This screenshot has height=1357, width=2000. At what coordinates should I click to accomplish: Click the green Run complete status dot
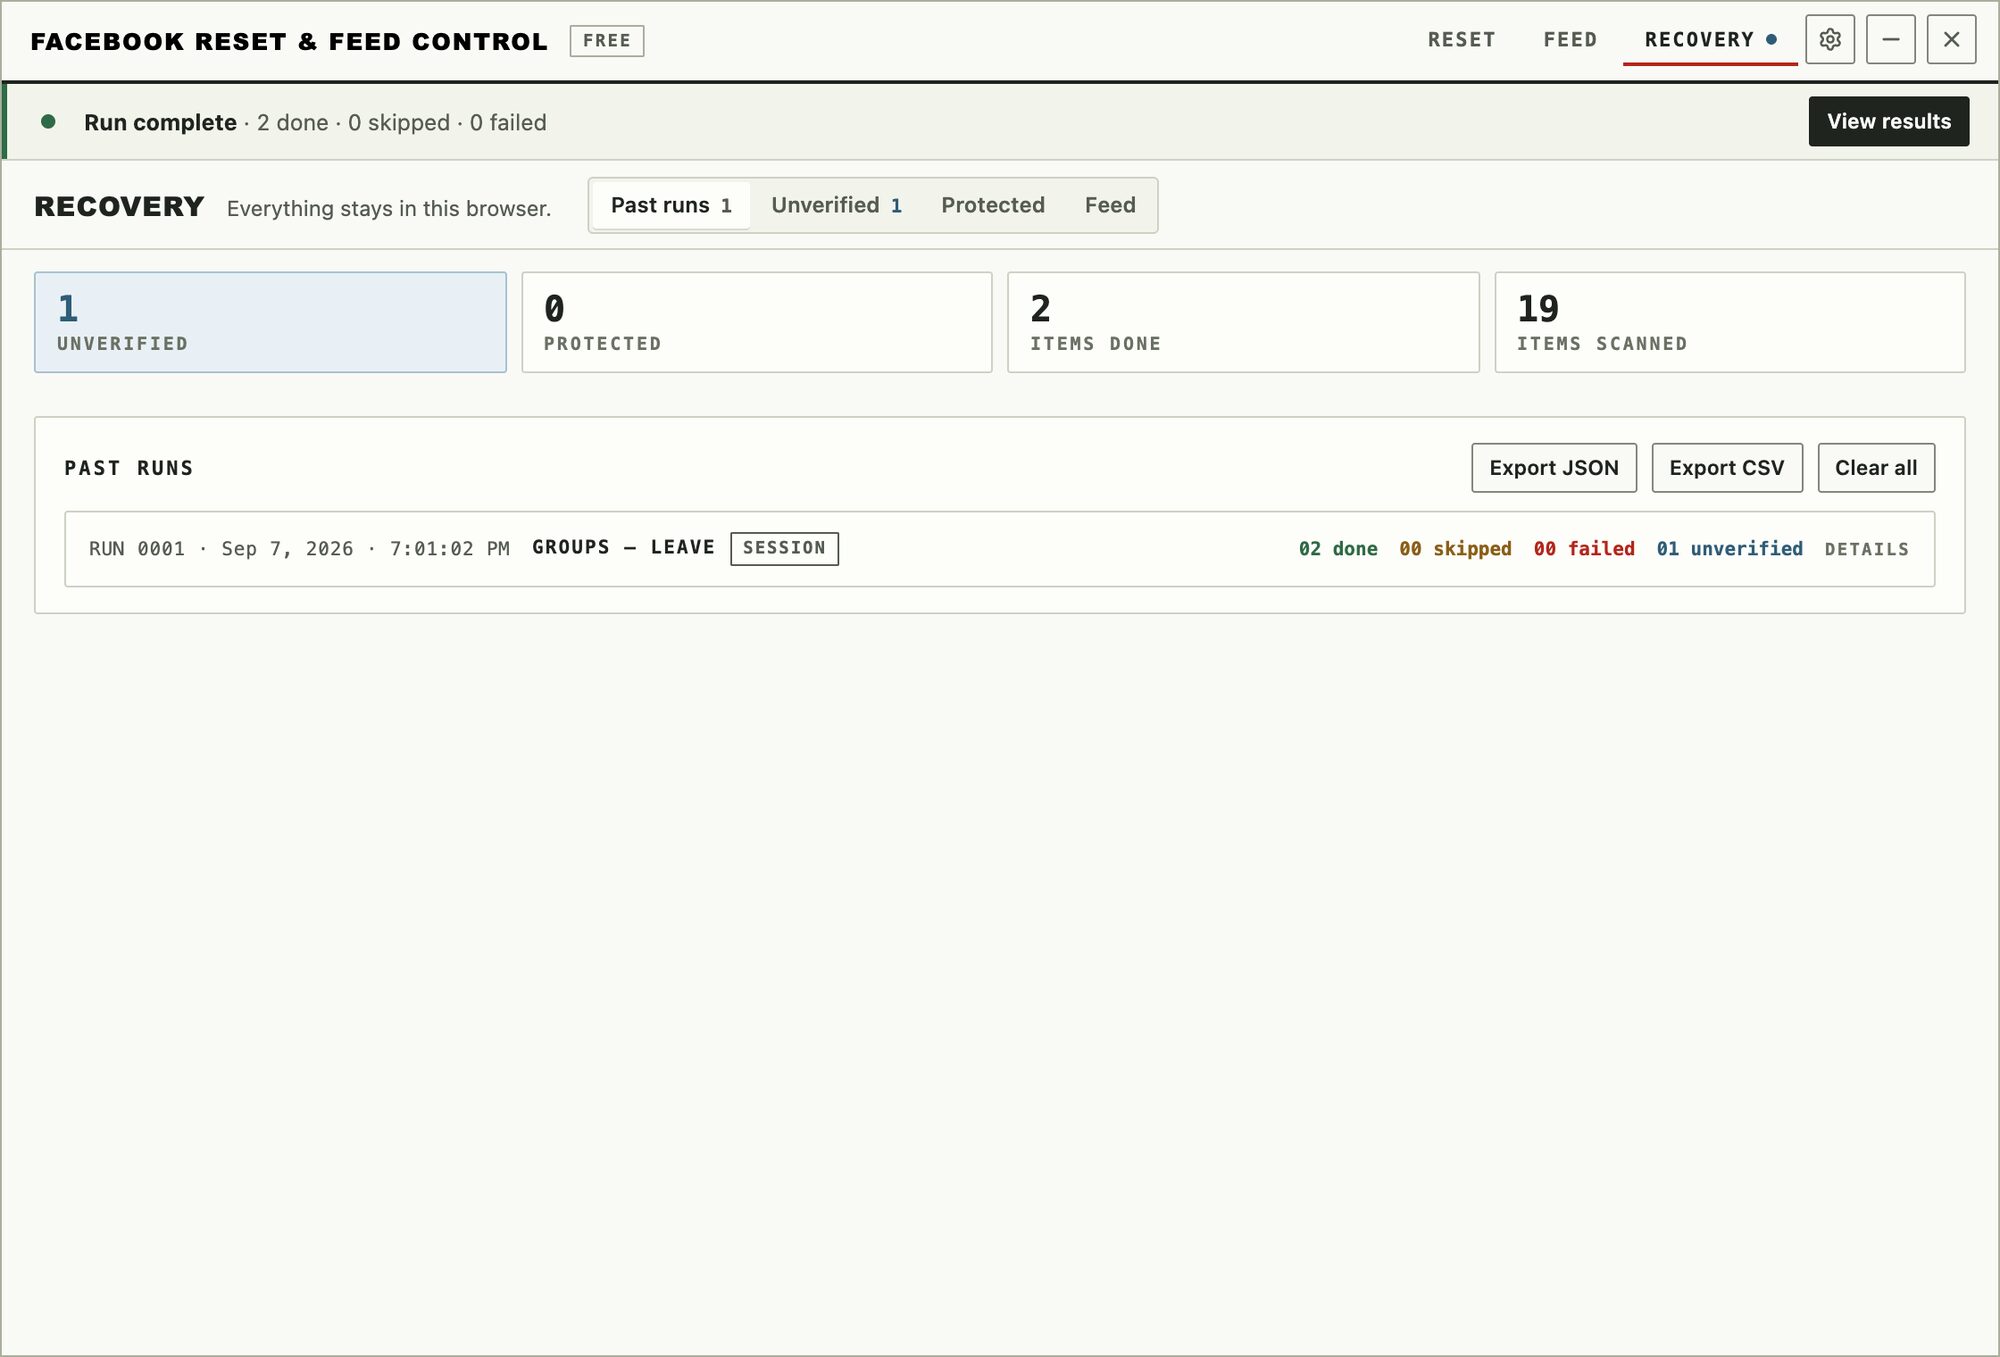click(x=48, y=122)
